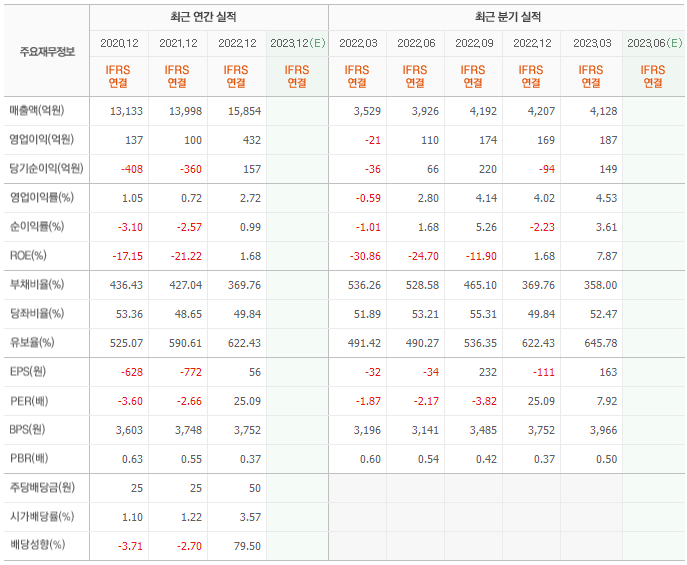The image size is (687, 565).
Task: Click the dividend yield value 3.57
Action: click(x=250, y=517)
